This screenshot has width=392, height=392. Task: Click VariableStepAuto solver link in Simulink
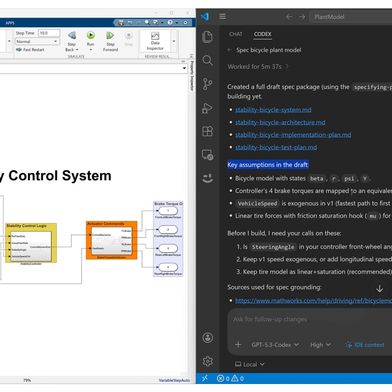pos(174,380)
